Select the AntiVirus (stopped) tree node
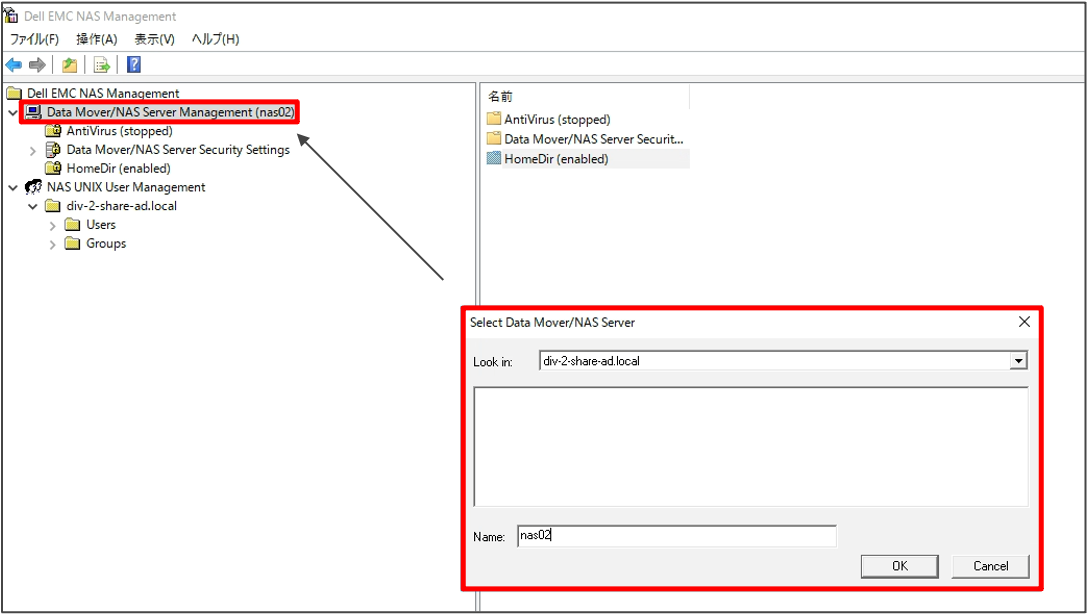Image resolution: width=1087 pixels, height=614 pixels. point(118,131)
